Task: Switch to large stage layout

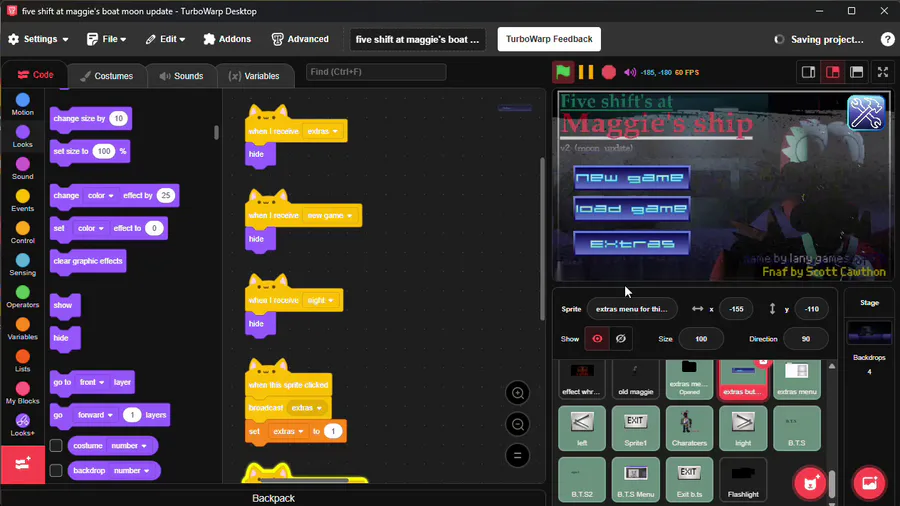Action: coord(832,72)
